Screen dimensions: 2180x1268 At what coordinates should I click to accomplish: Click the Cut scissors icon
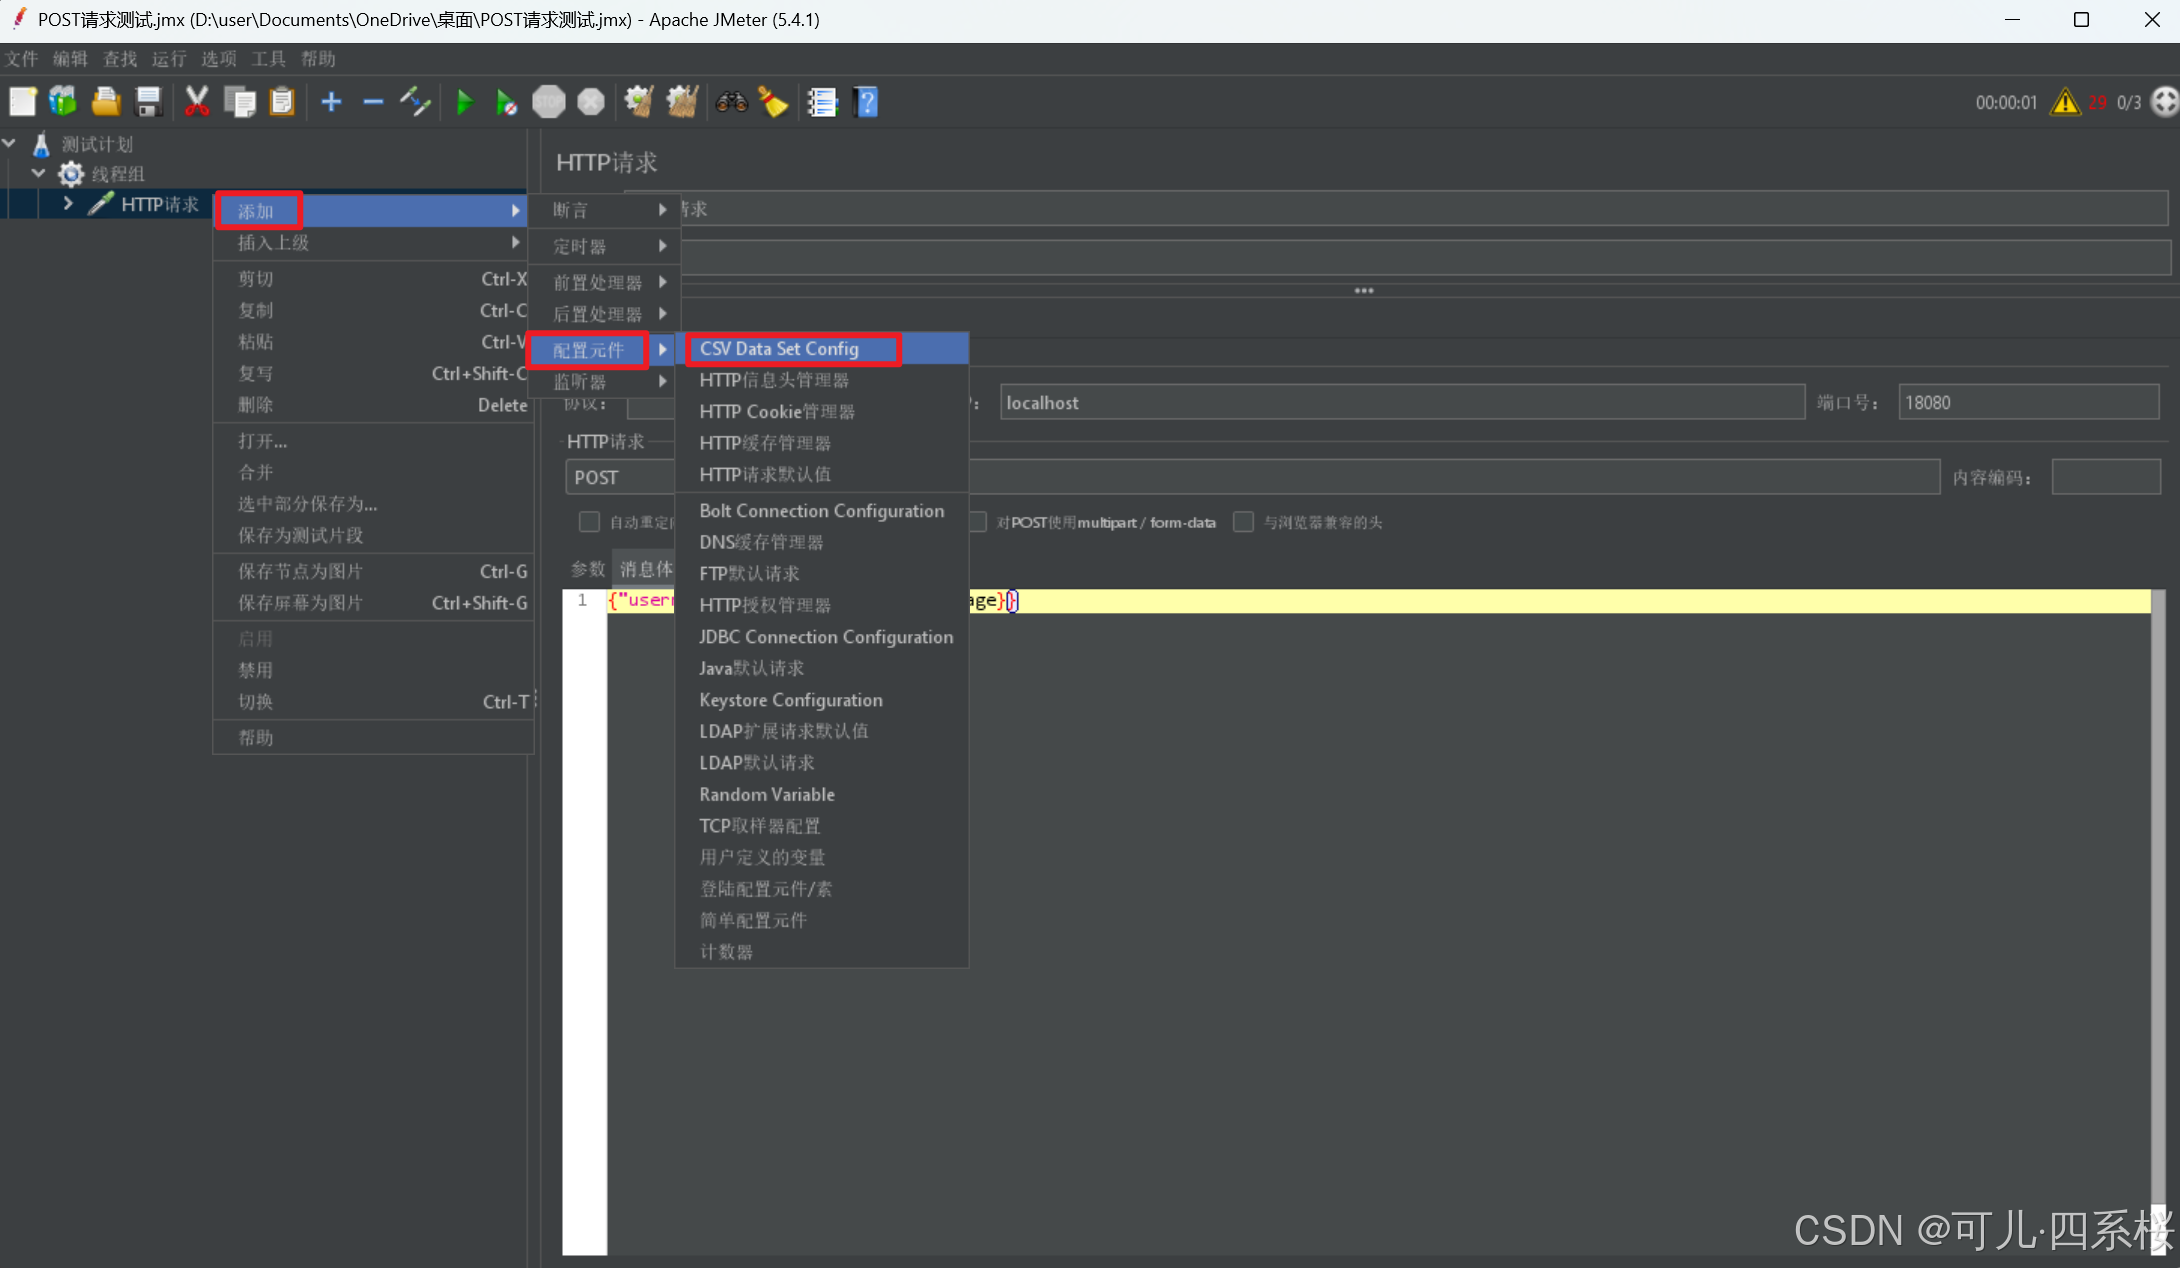click(x=196, y=102)
